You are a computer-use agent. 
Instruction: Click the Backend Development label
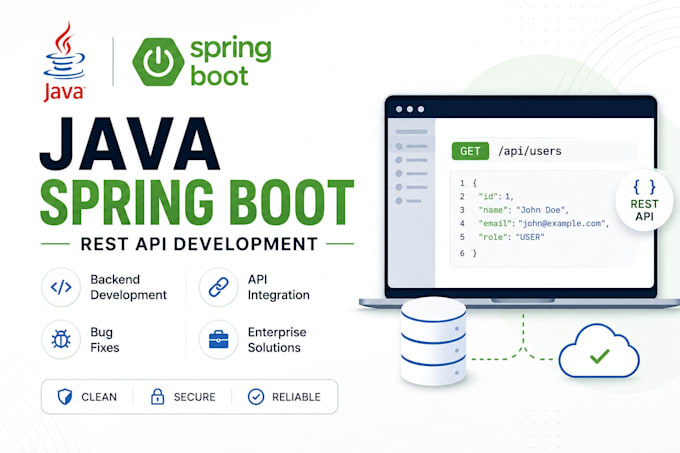tap(128, 287)
